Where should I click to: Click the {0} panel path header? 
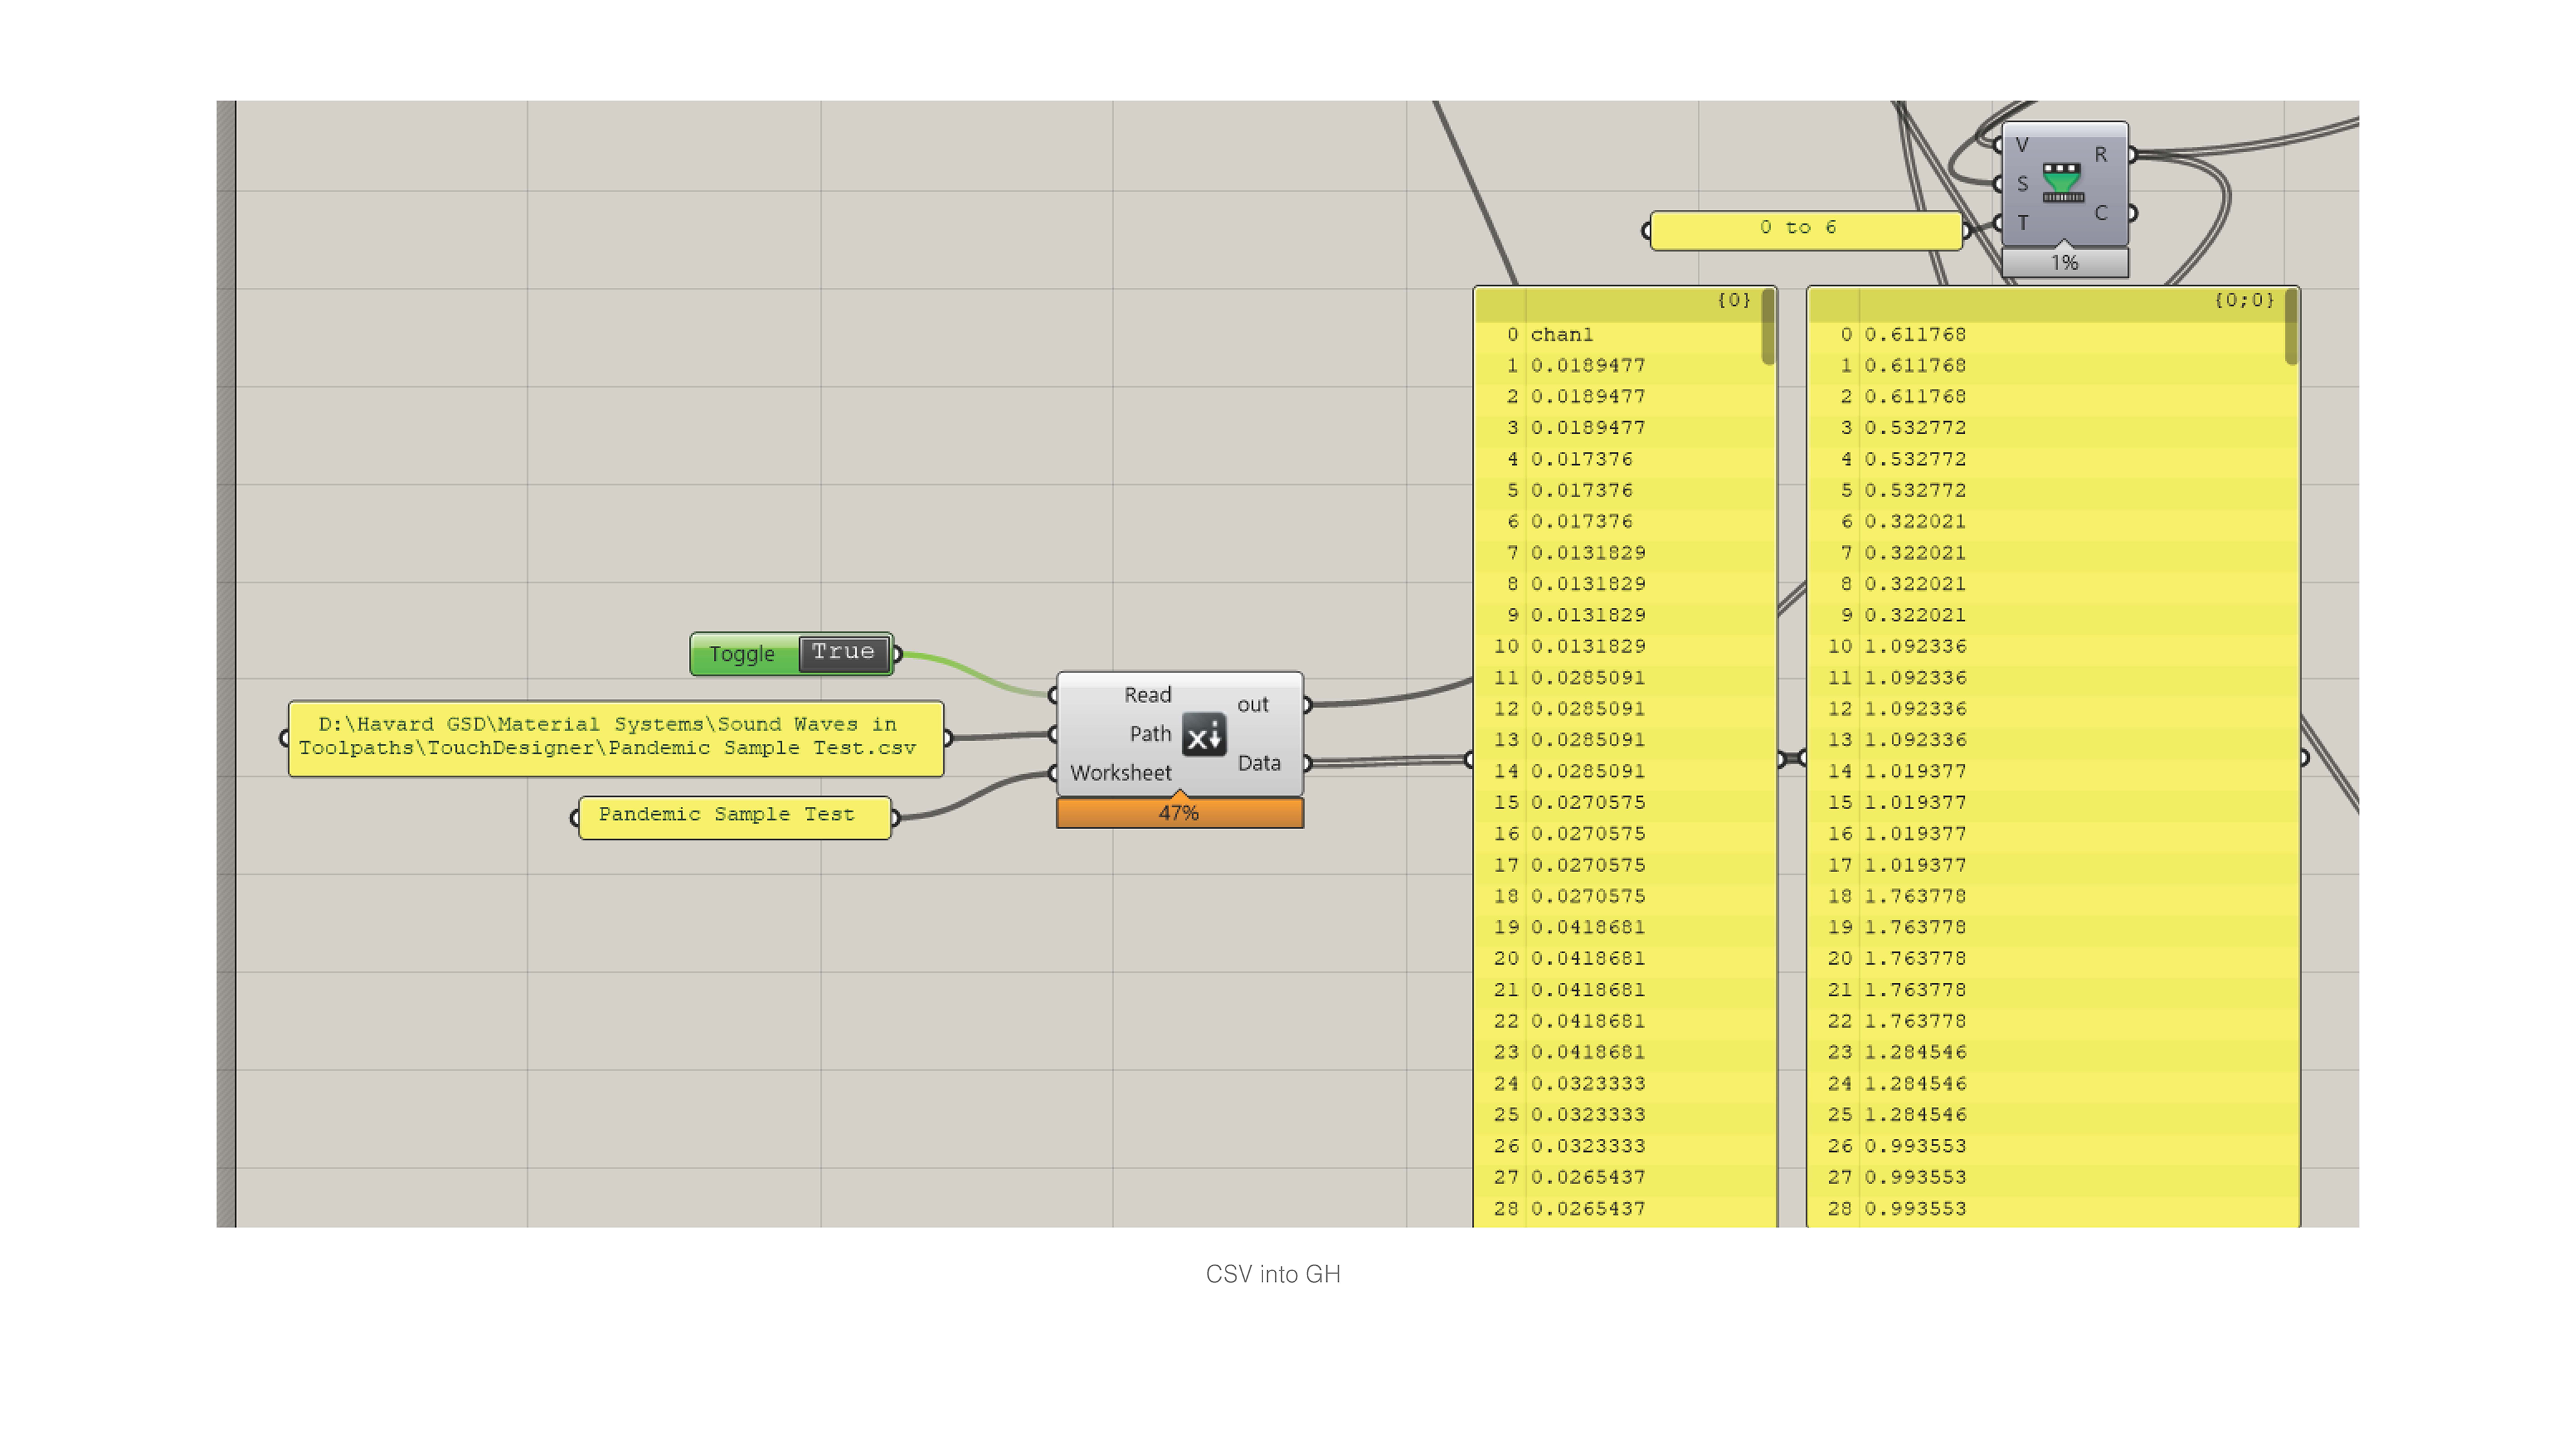(1734, 301)
